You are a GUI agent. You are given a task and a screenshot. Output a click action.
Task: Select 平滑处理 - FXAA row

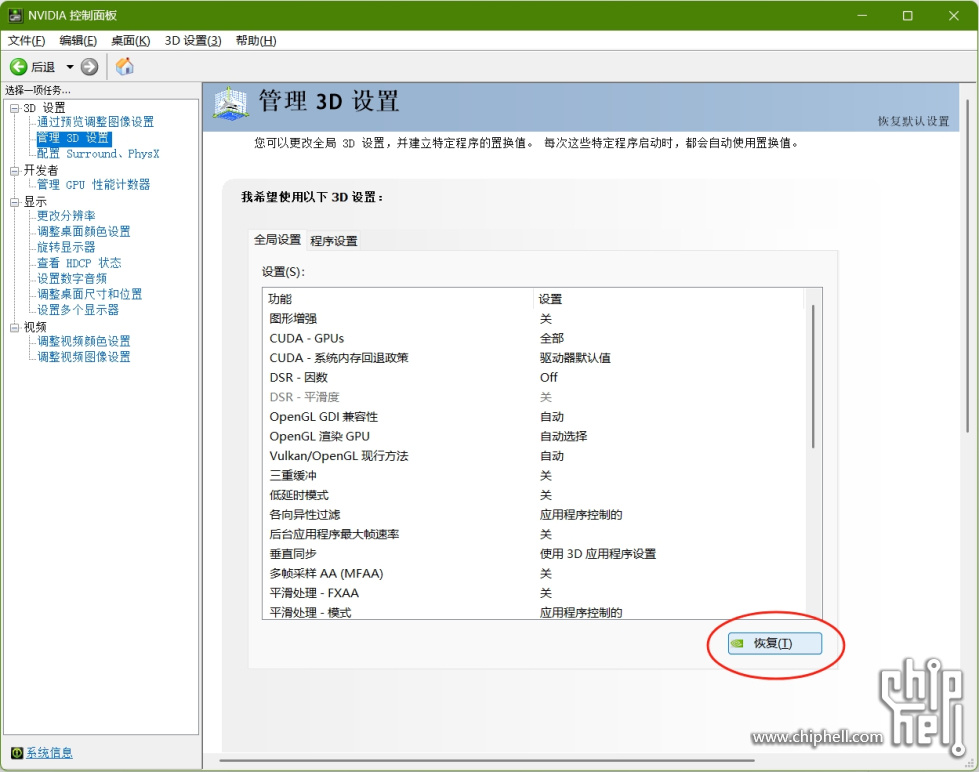pyautogui.click(x=534, y=593)
